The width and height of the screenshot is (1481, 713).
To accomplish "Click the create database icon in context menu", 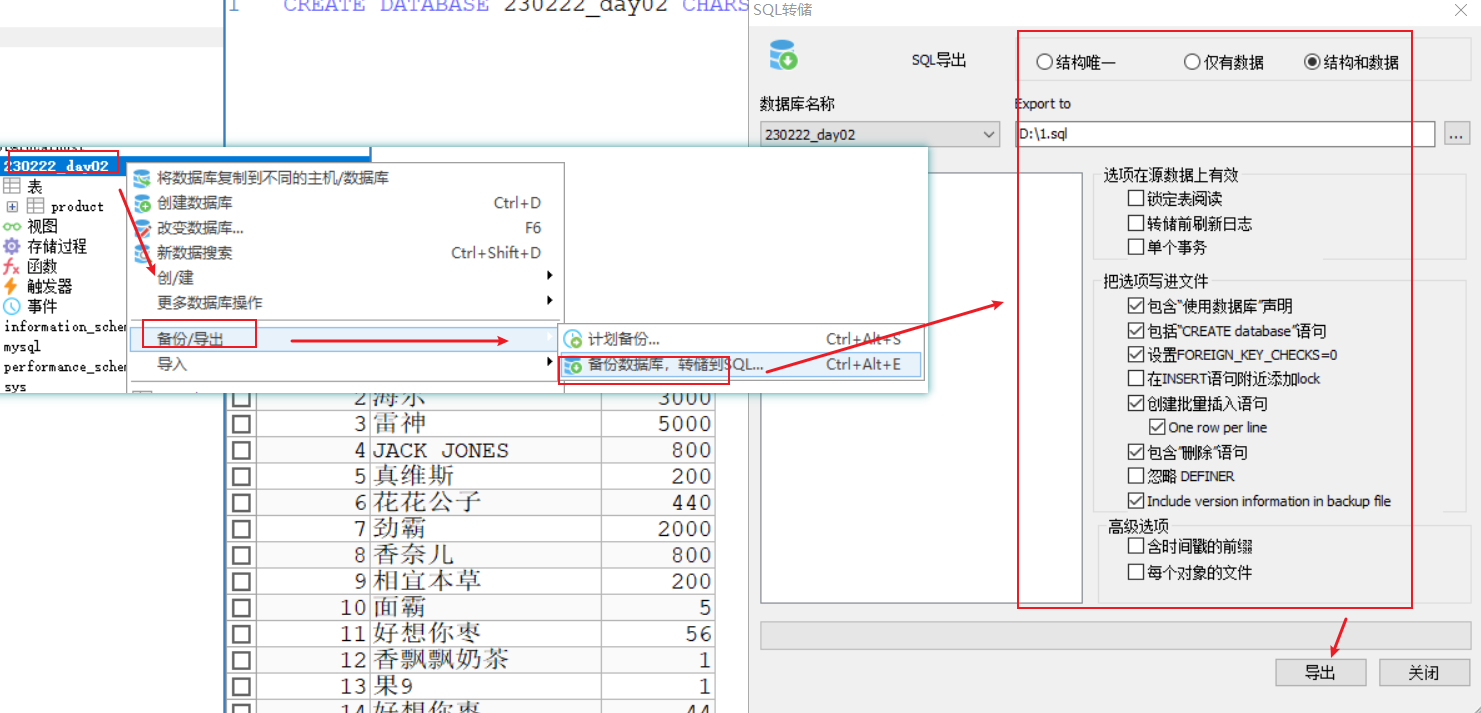I will coord(142,203).
